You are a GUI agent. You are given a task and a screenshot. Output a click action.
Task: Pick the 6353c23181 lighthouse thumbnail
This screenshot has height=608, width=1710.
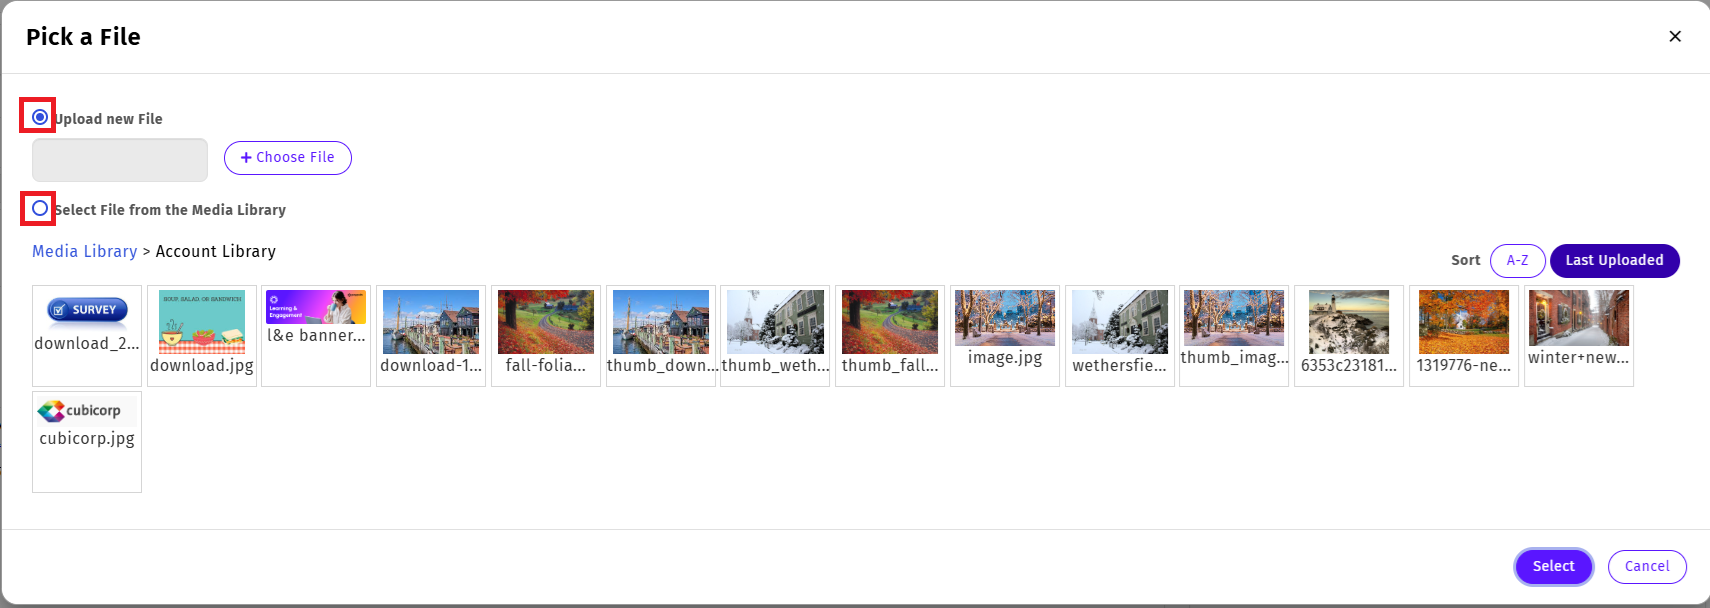[x=1349, y=336]
